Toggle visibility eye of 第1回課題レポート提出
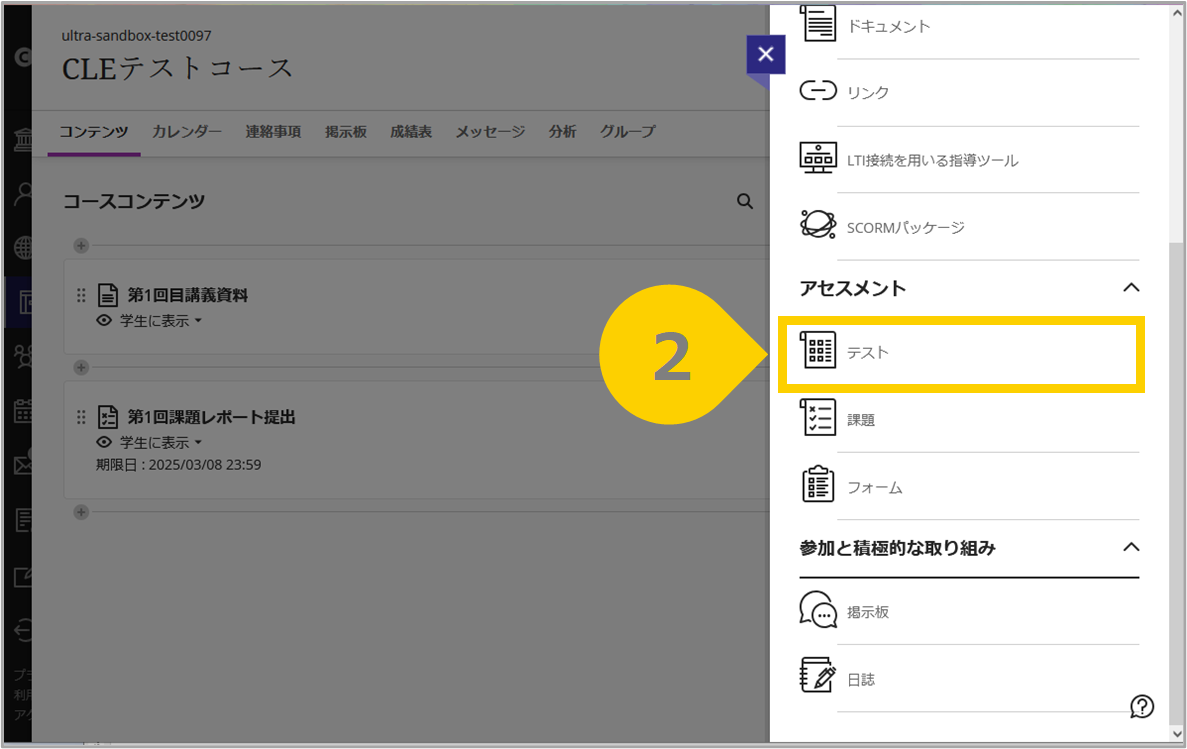This screenshot has width=1187, height=749. click(104, 442)
